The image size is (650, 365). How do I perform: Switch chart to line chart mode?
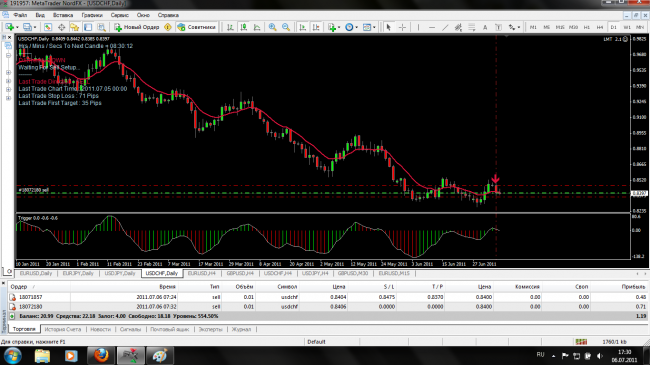257,27
